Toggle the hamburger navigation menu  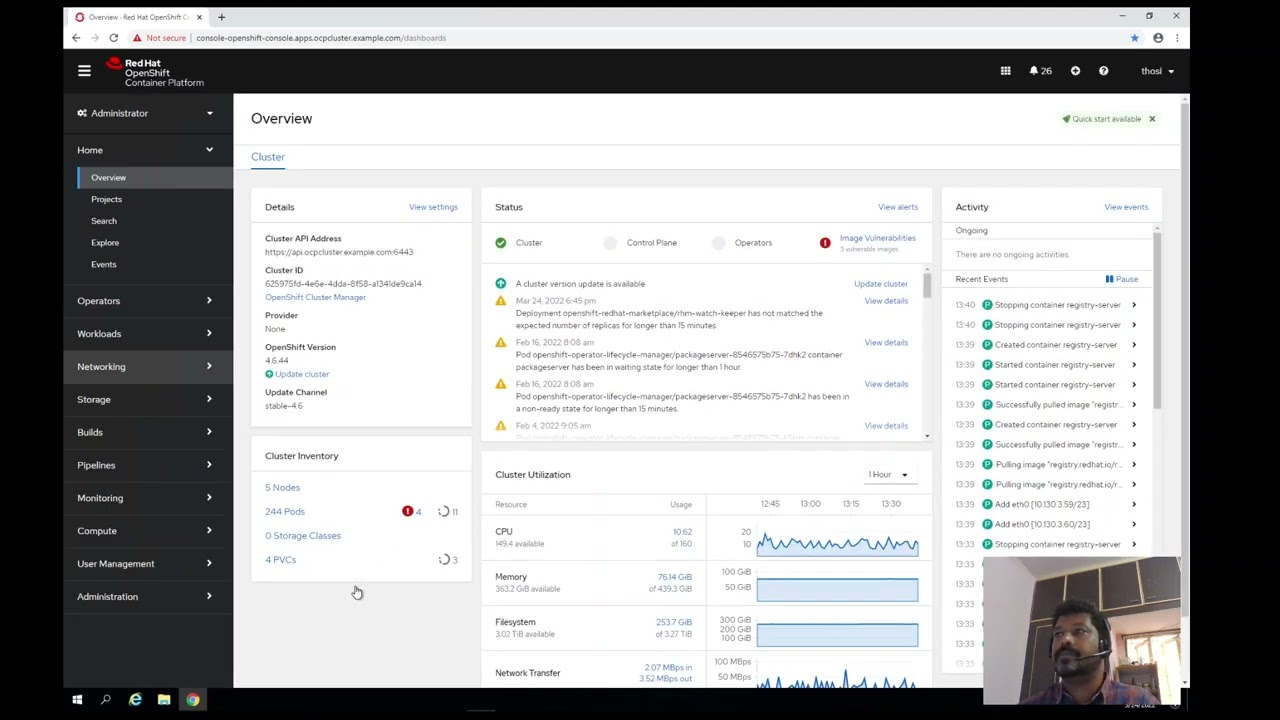pos(84,71)
